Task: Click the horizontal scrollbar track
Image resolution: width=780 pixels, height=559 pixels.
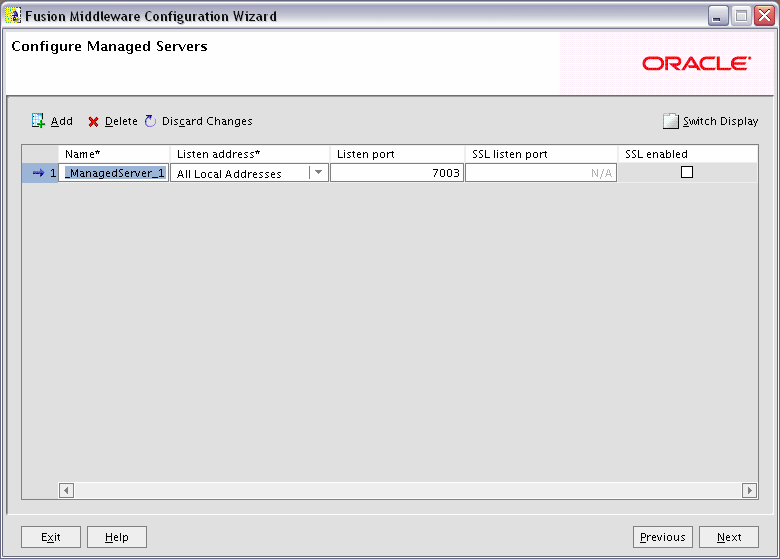Action: point(408,490)
